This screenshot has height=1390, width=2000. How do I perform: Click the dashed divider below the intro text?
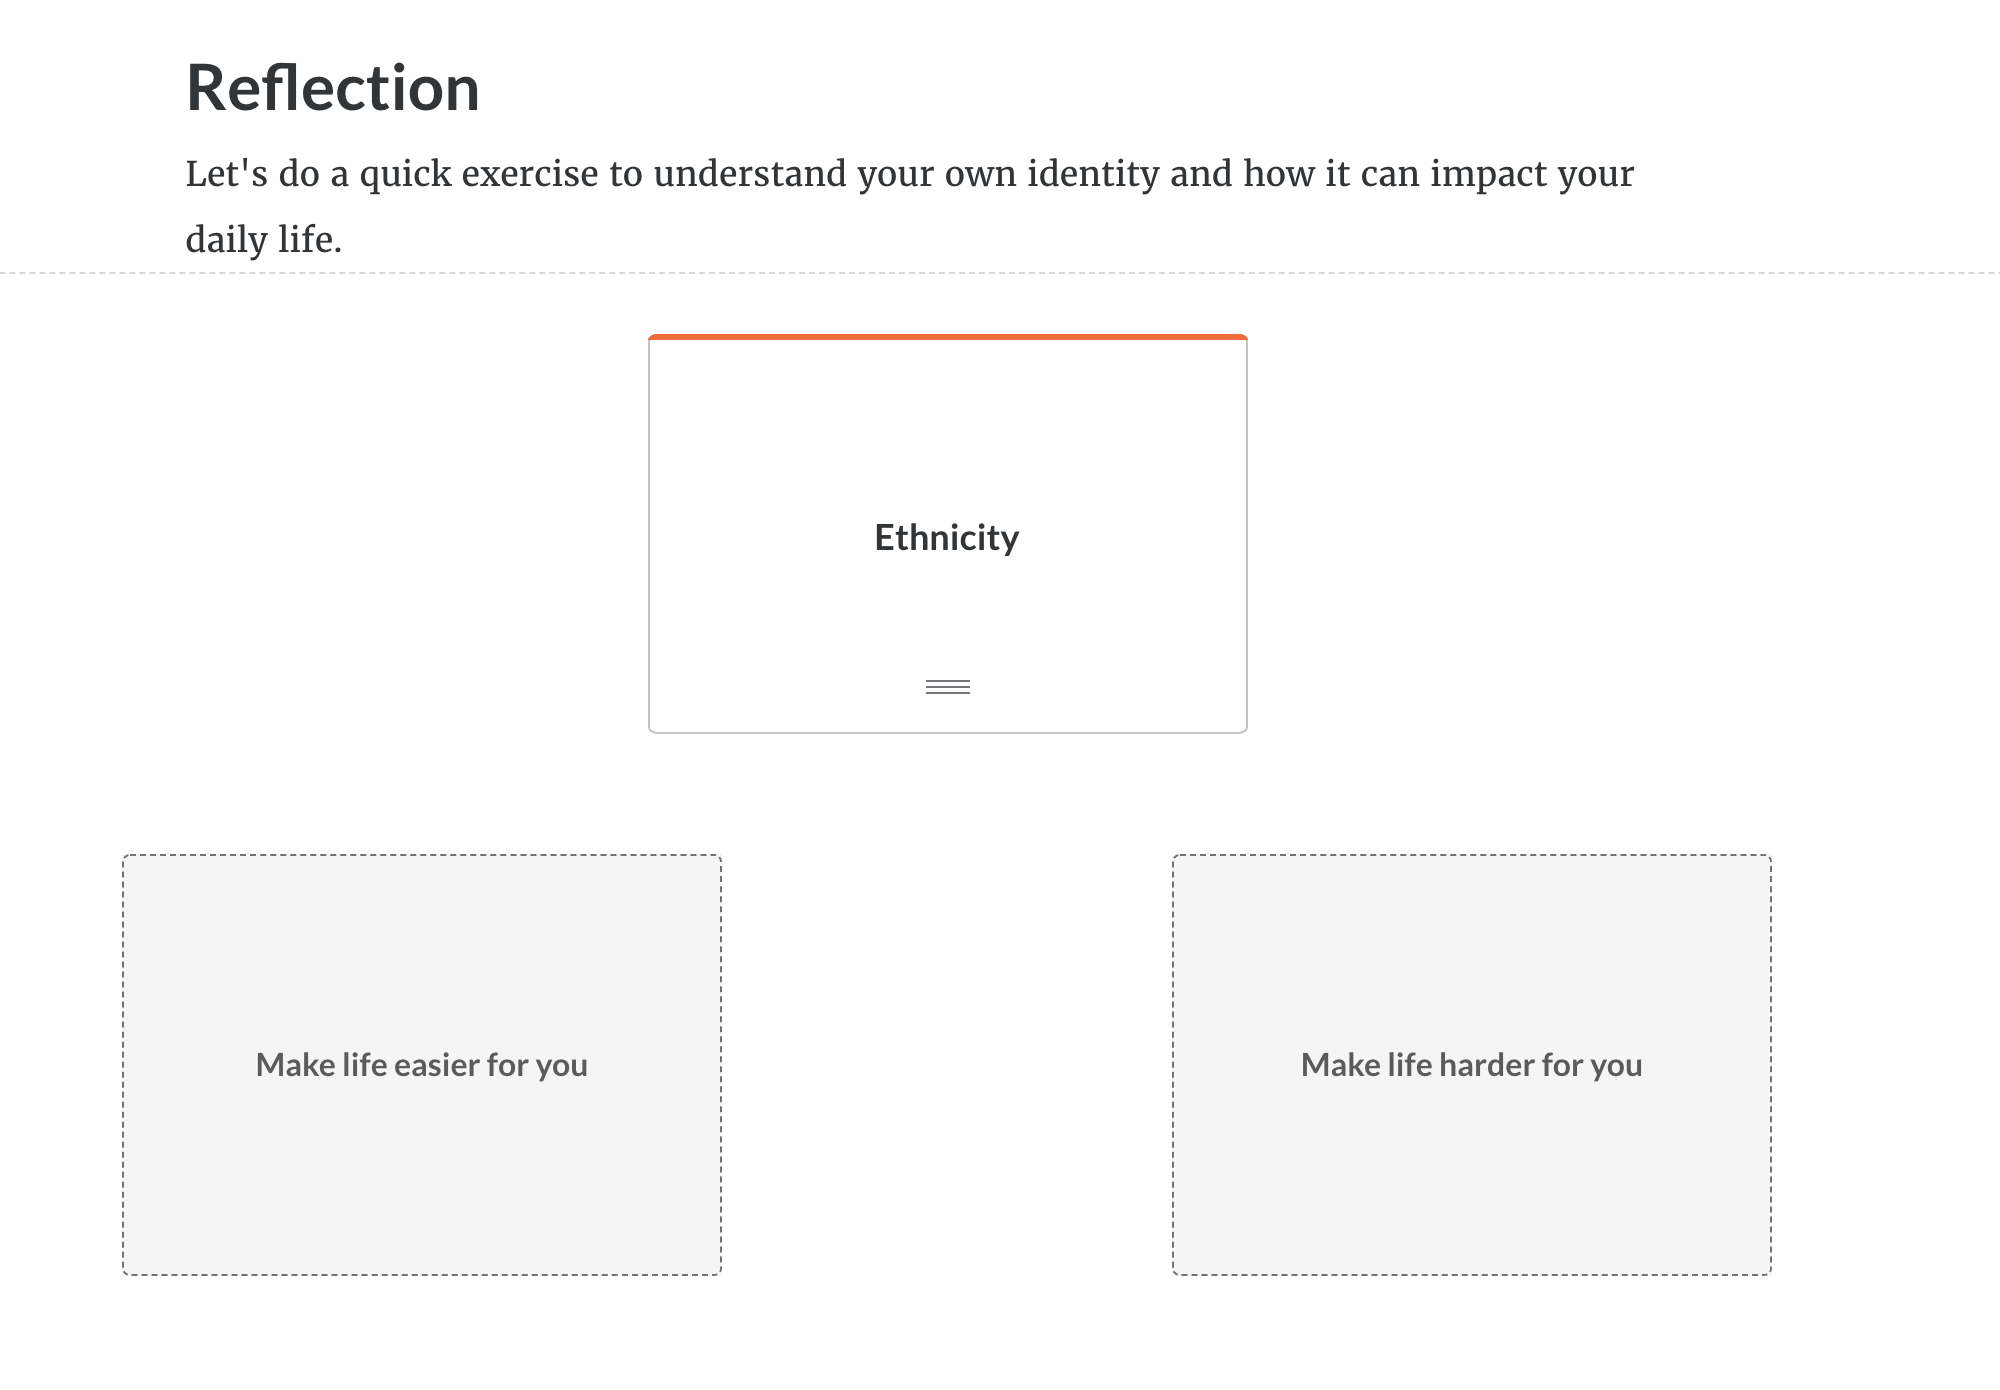[x=1000, y=272]
